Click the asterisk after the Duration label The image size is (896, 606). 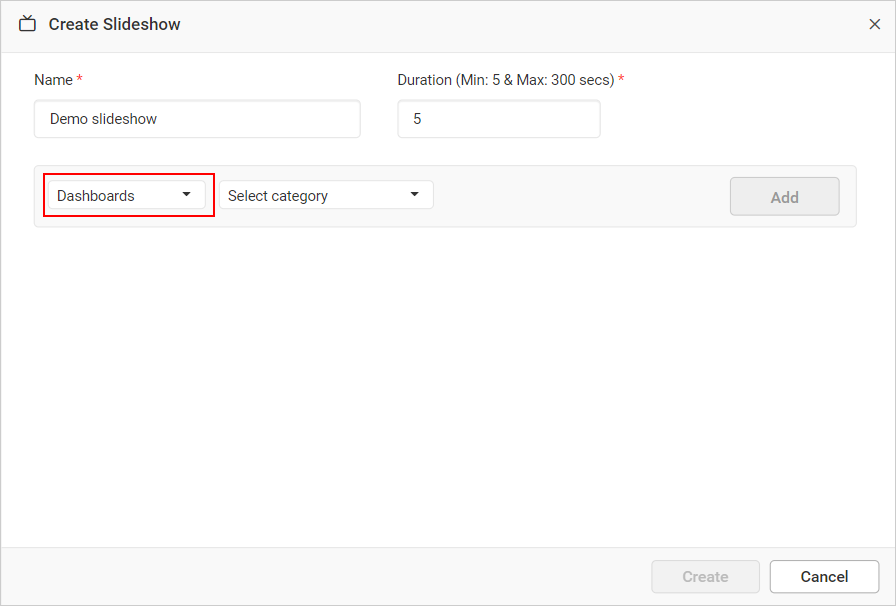coord(620,79)
